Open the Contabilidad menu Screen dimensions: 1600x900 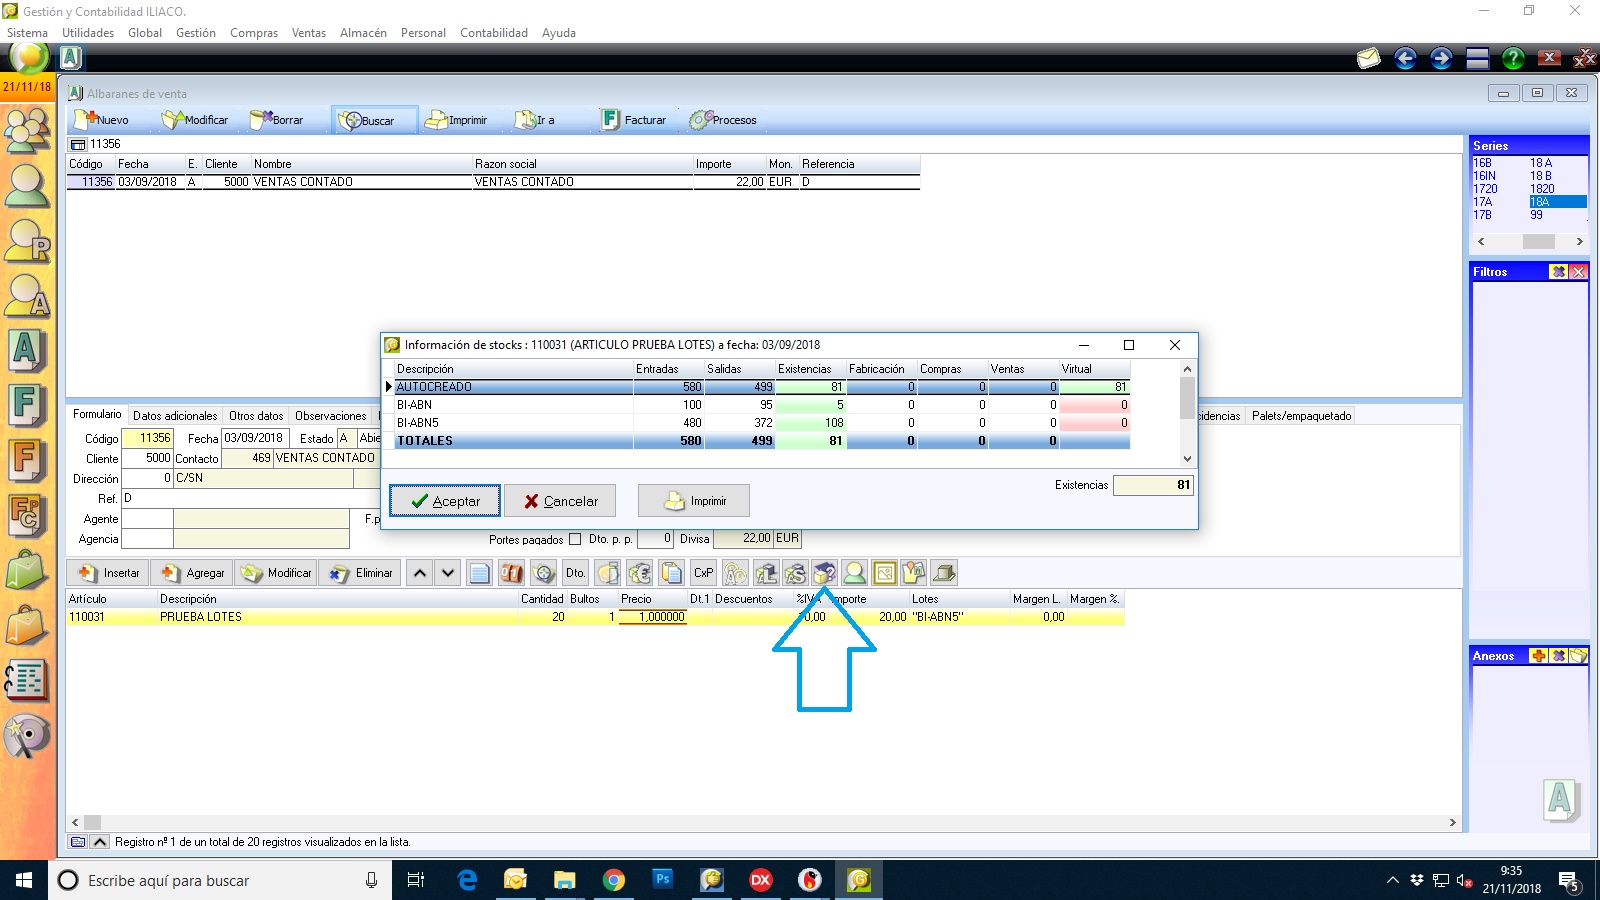[494, 33]
